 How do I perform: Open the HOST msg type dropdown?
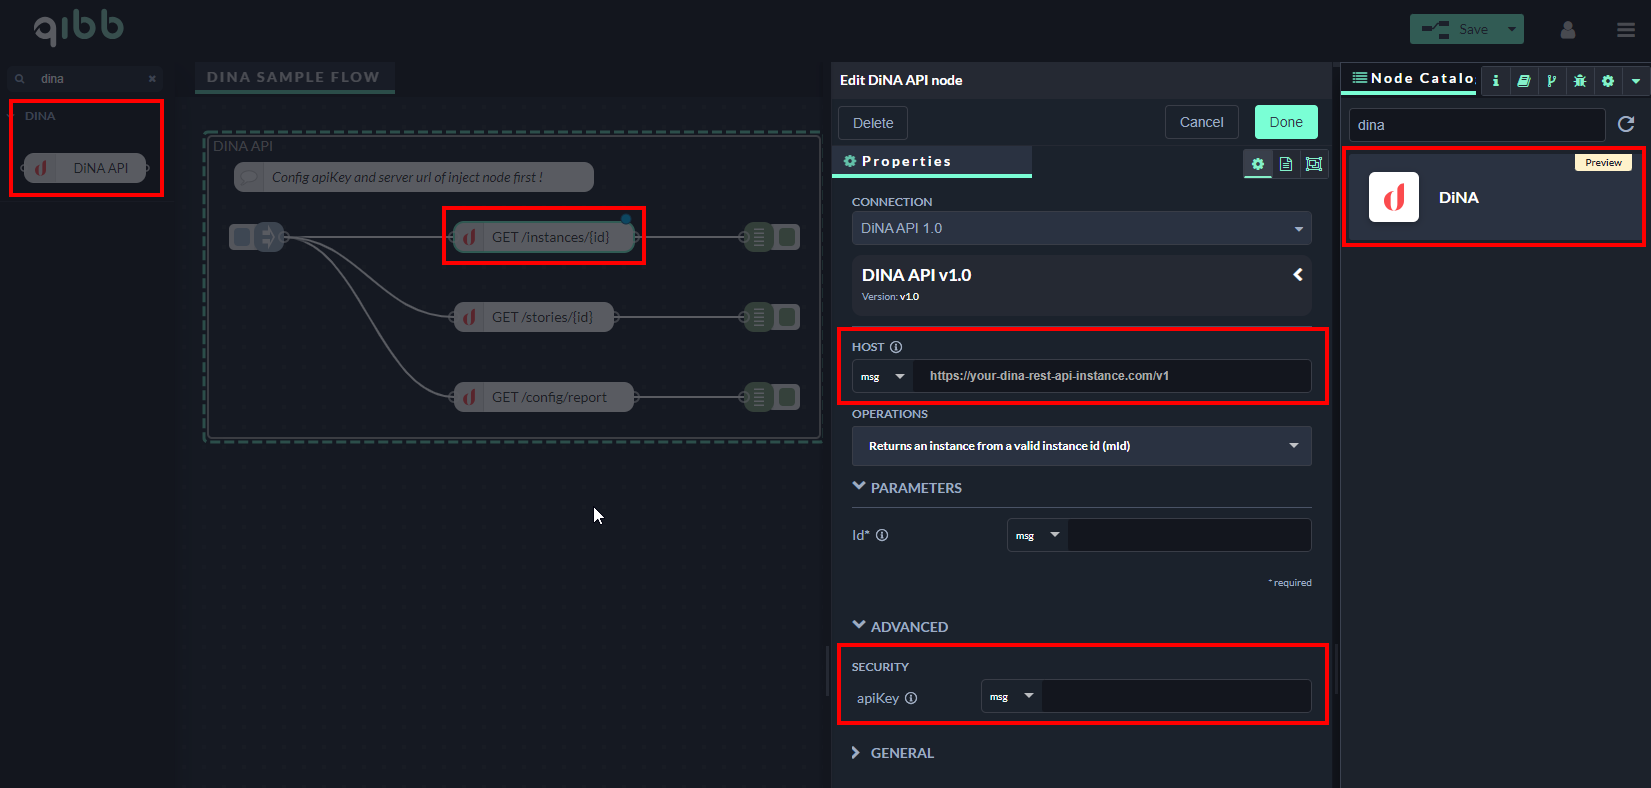[882, 376]
